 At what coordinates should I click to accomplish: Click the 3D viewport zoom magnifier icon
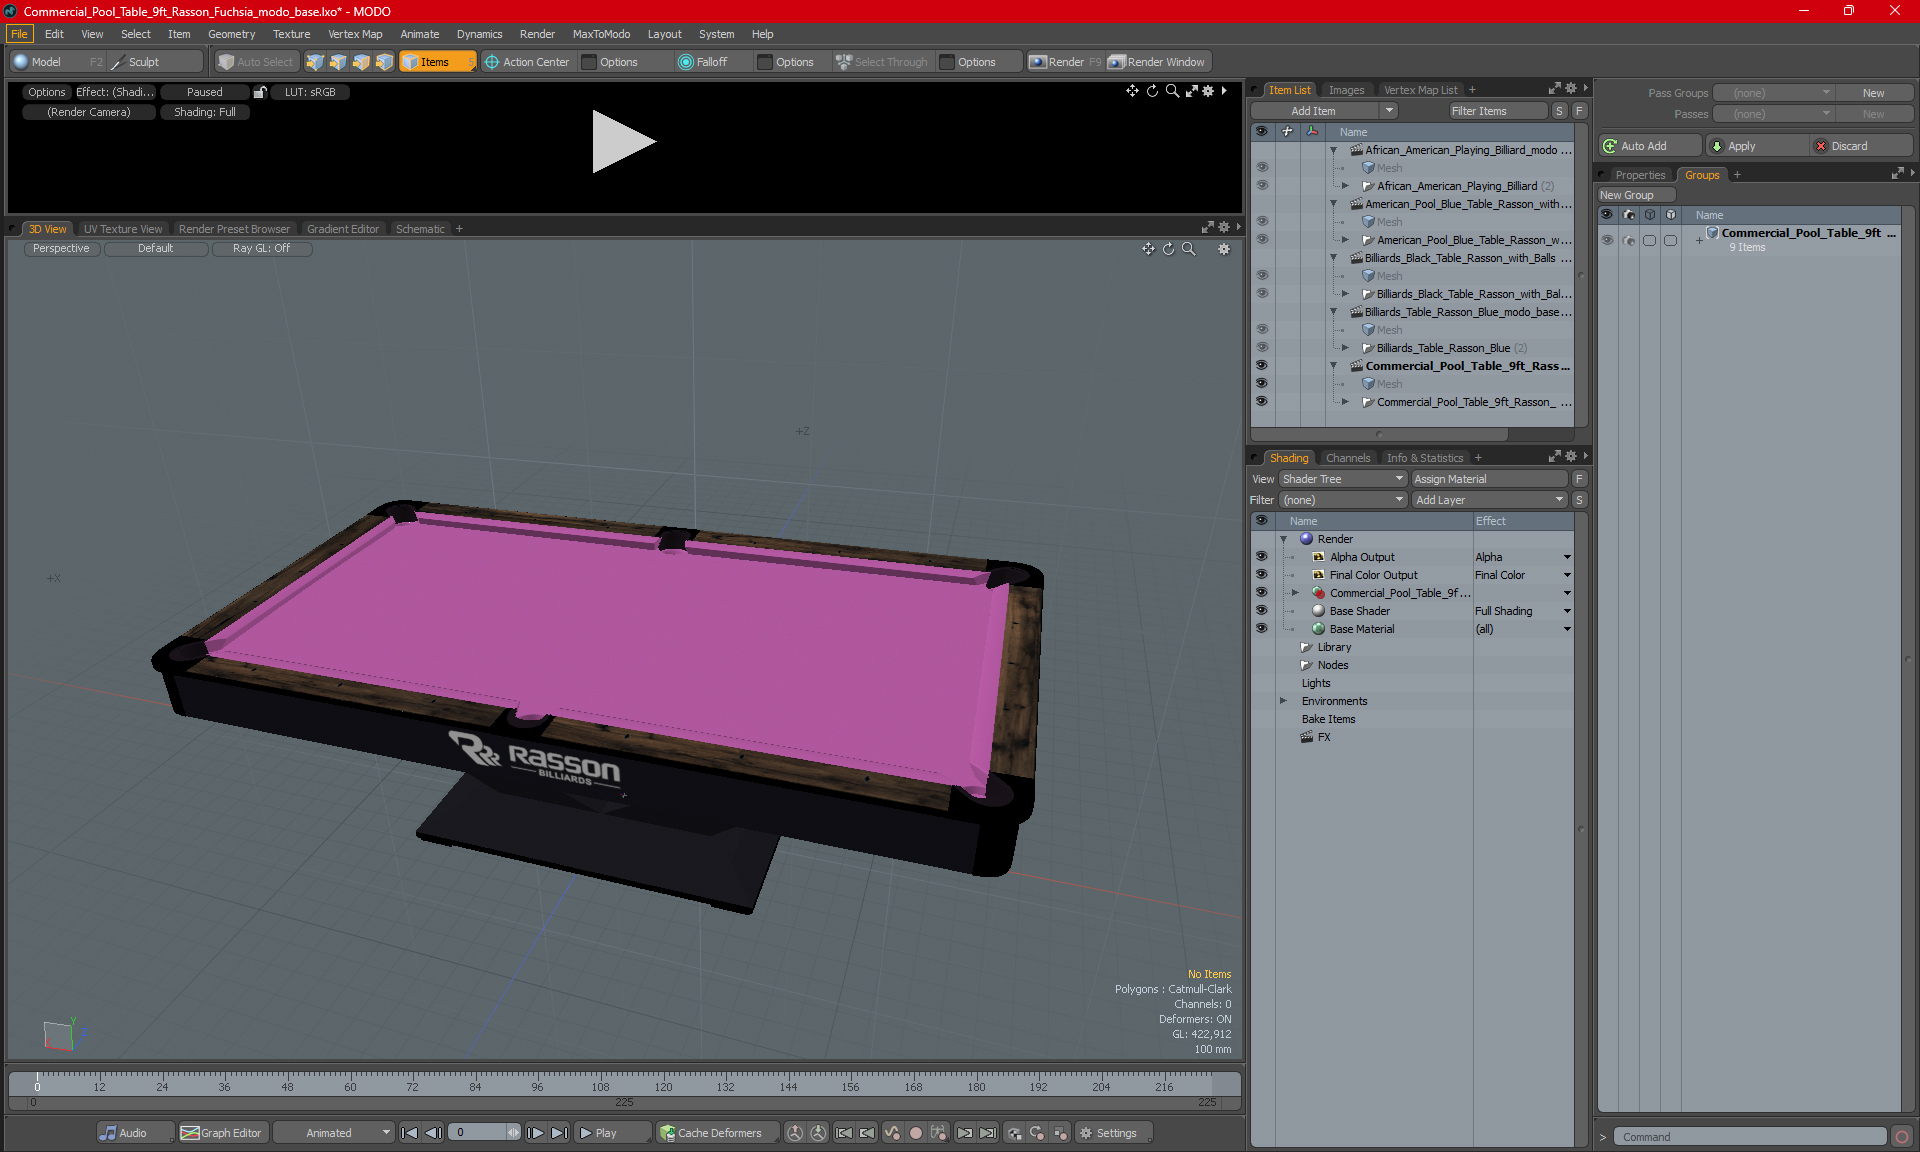click(x=1189, y=249)
